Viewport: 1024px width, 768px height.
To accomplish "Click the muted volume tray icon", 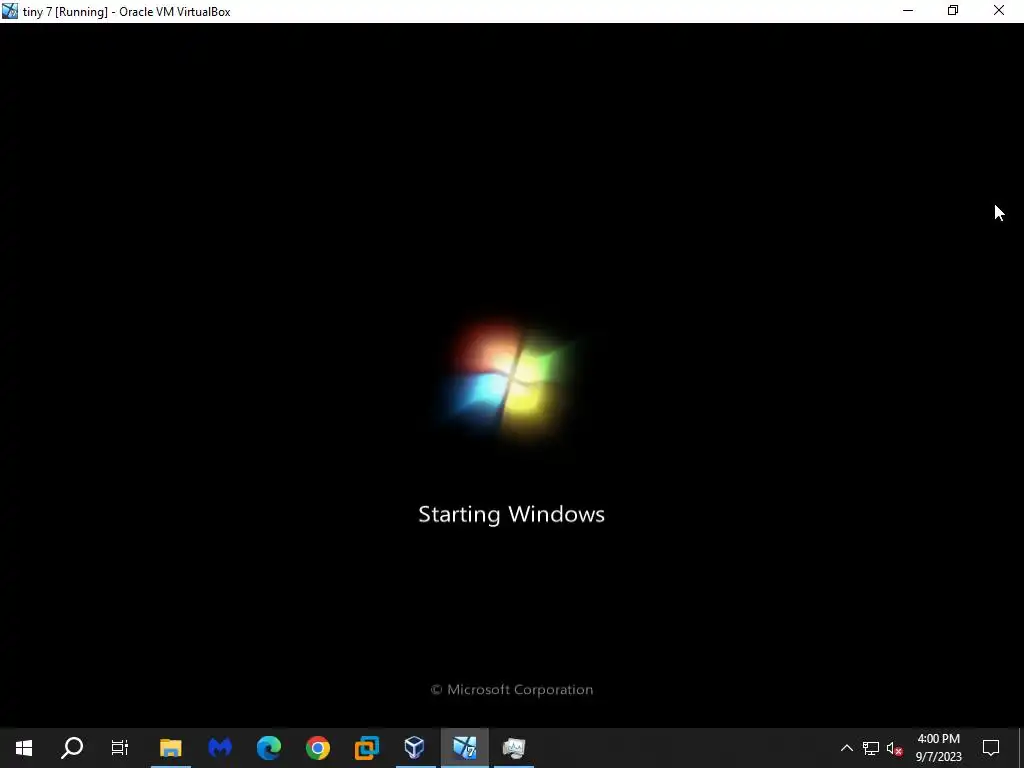I will [894, 748].
